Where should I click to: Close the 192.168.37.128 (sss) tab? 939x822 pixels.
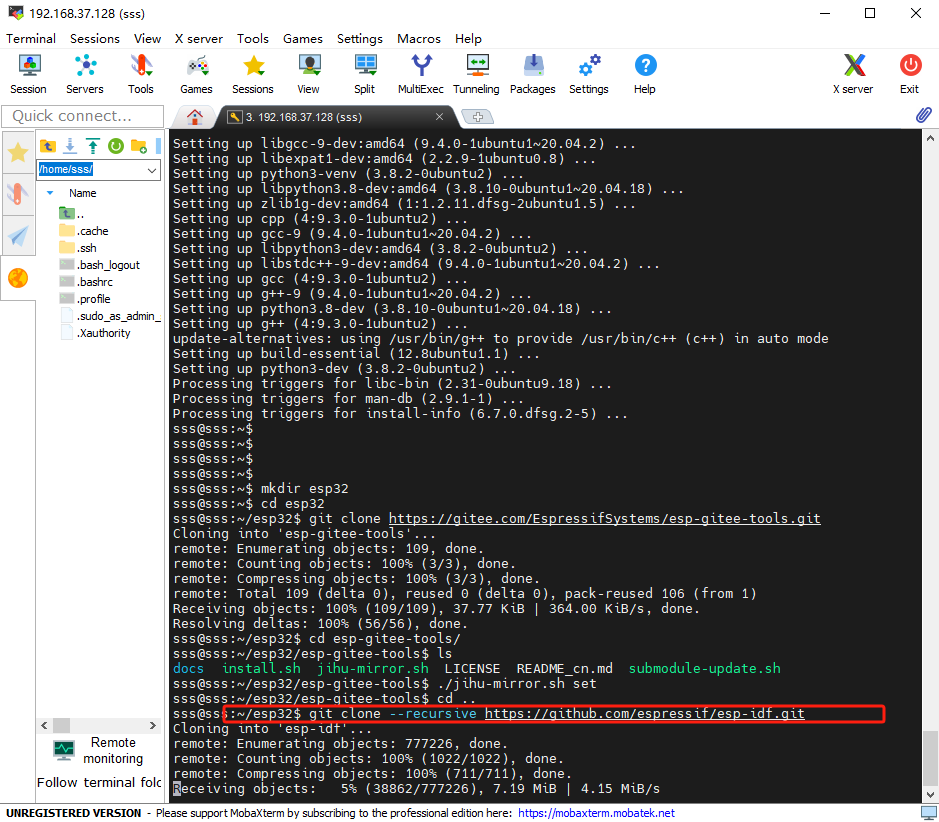click(439, 117)
